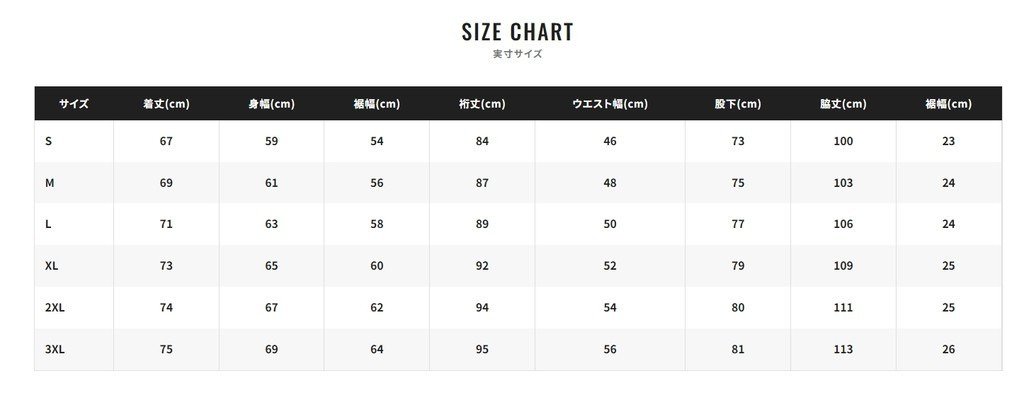Click the 股下(cm) column header
Screen dimensions: 1024x400
click(738, 104)
